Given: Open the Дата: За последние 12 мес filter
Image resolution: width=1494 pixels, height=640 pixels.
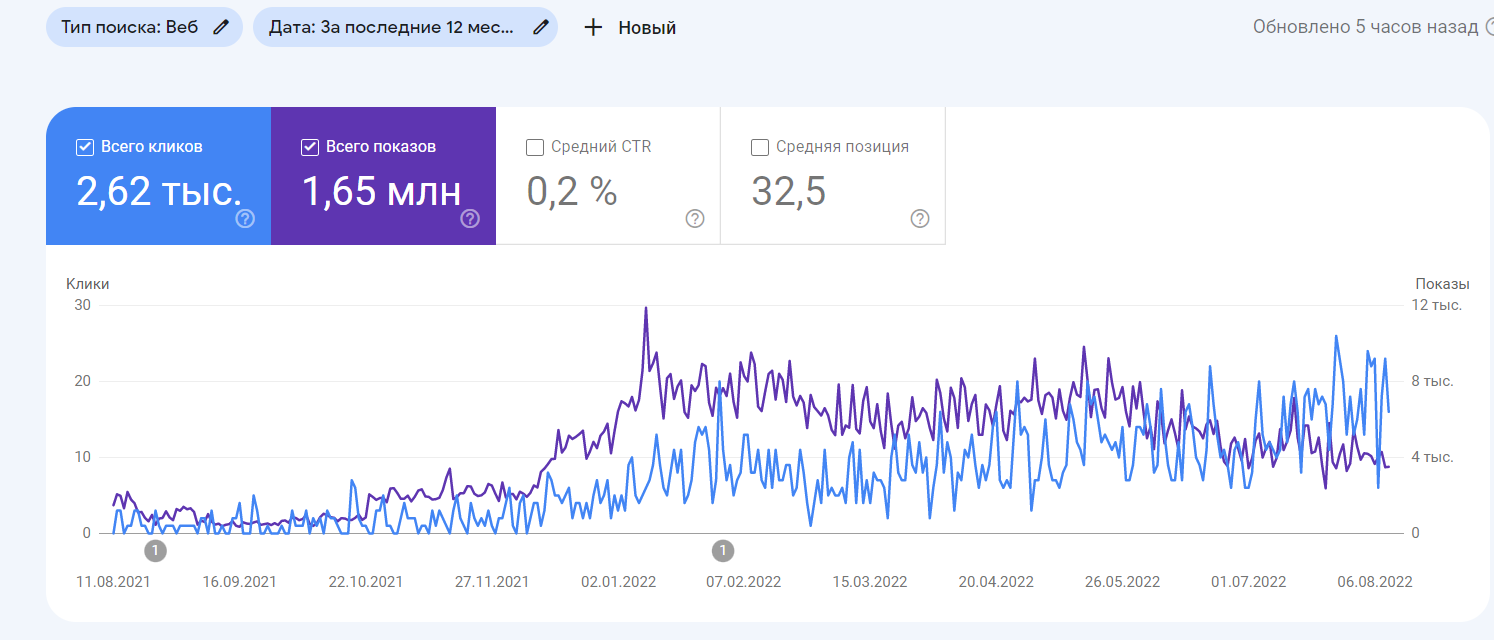Looking at the screenshot, I should [390, 27].
